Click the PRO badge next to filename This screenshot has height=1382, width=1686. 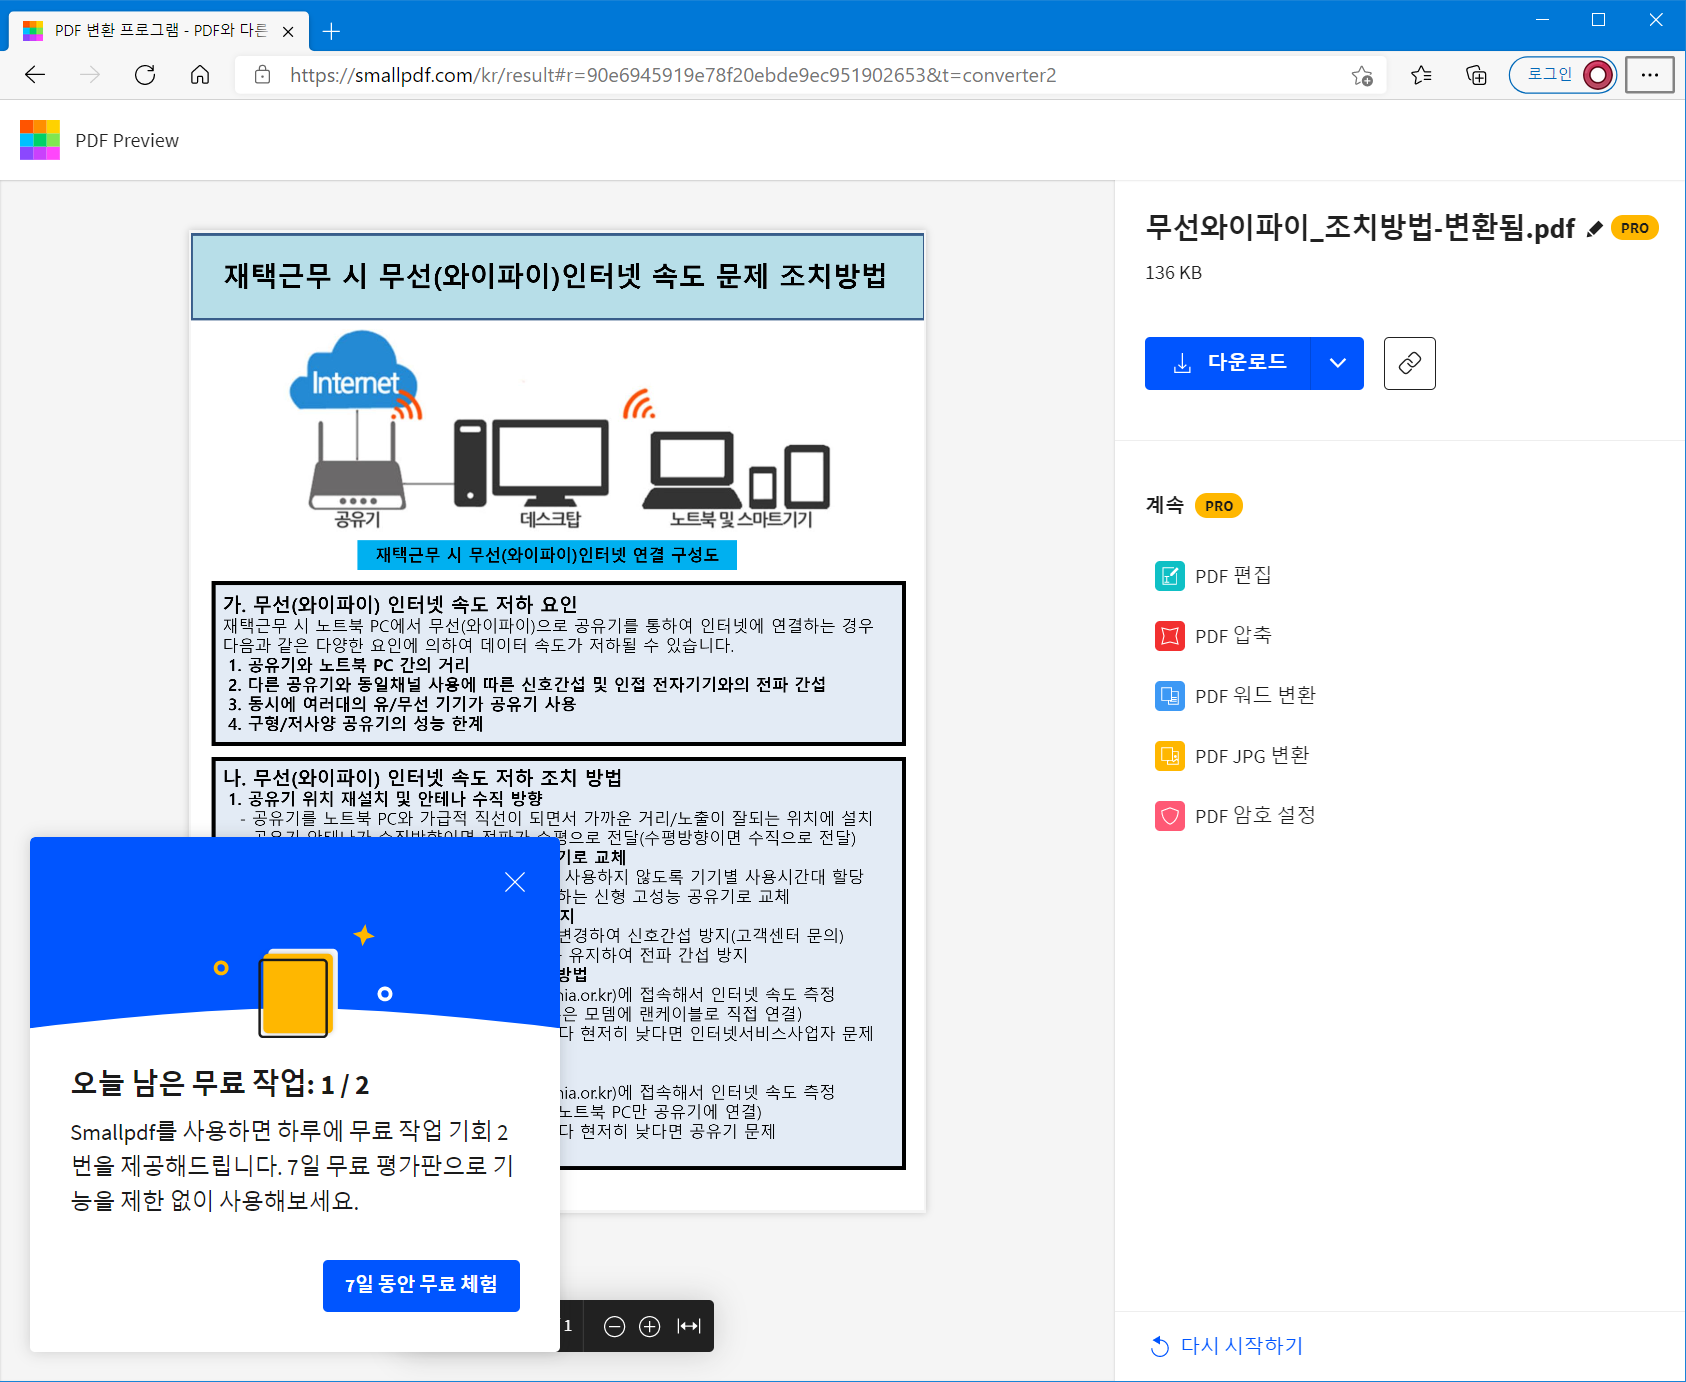[x=1635, y=228]
